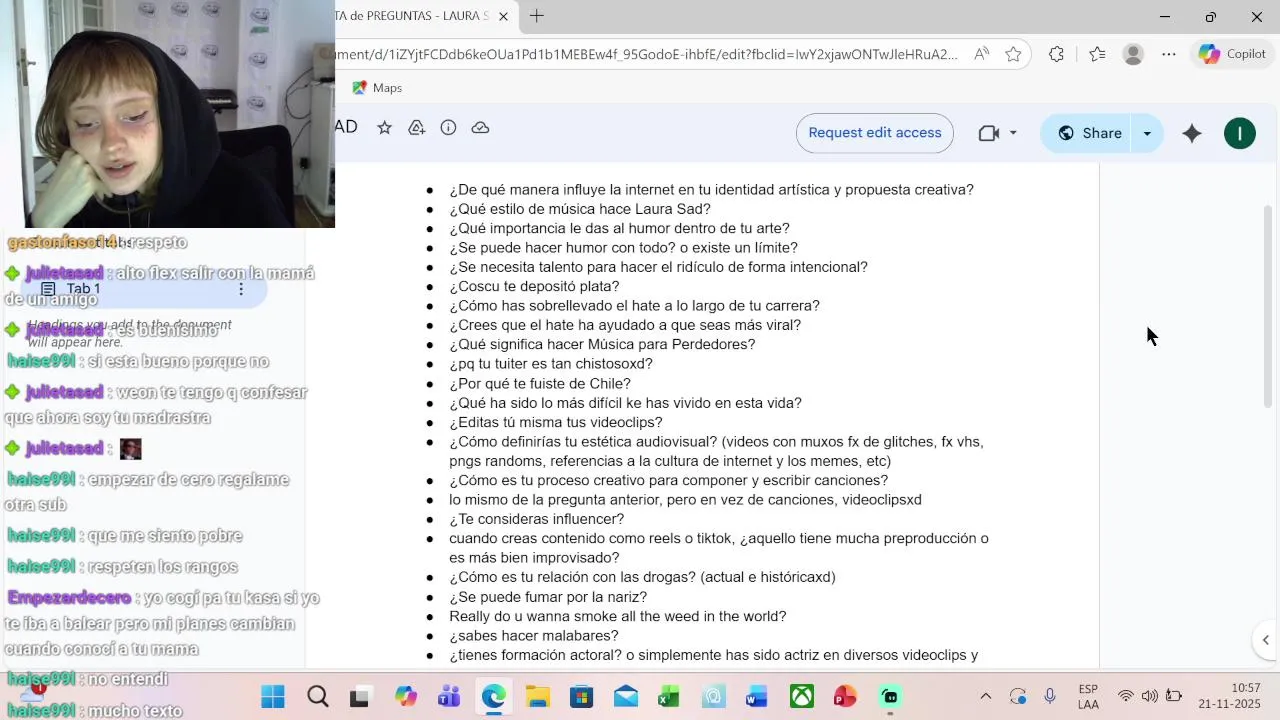
Task: Click the Google account avatar 'I'
Action: click(1239, 133)
